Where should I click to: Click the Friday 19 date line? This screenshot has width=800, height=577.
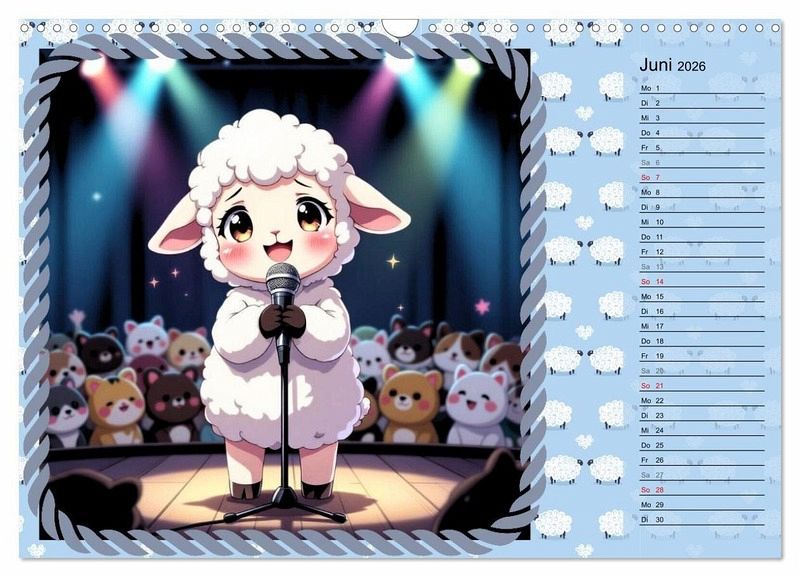pos(700,356)
